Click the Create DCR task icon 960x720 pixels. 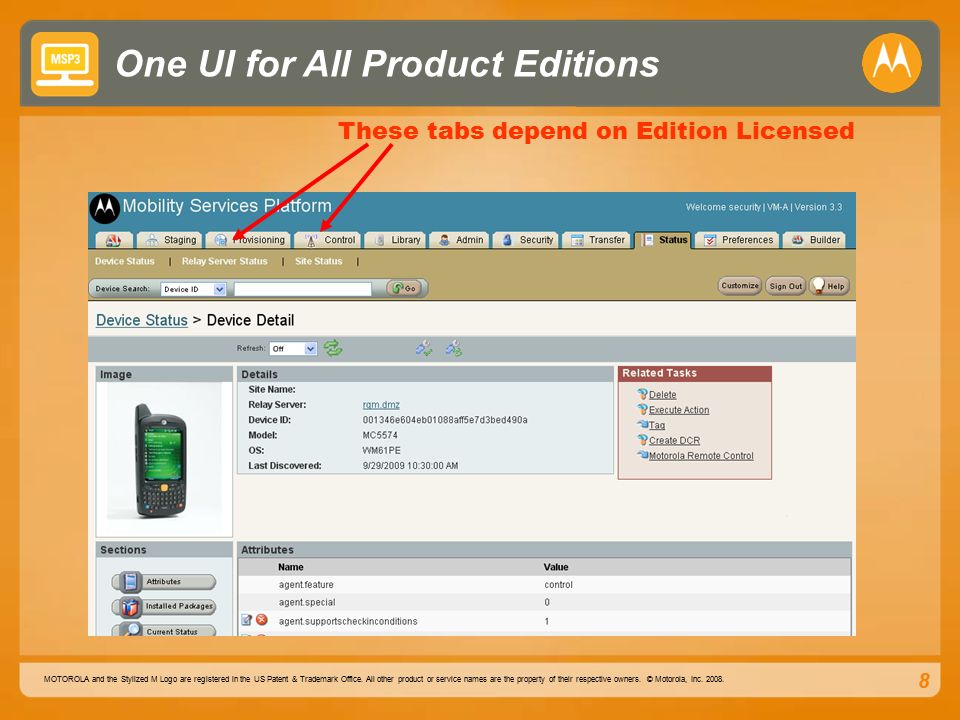coord(642,440)
